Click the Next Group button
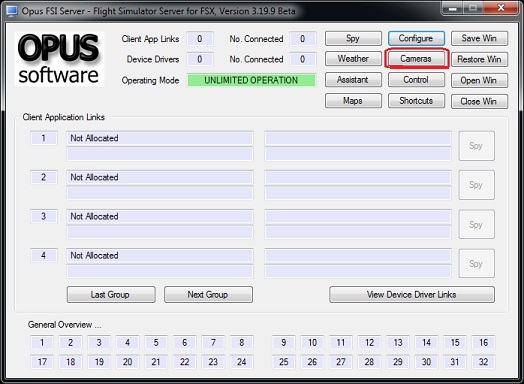This screenshot has height=384, width=524. click(208, 294)
